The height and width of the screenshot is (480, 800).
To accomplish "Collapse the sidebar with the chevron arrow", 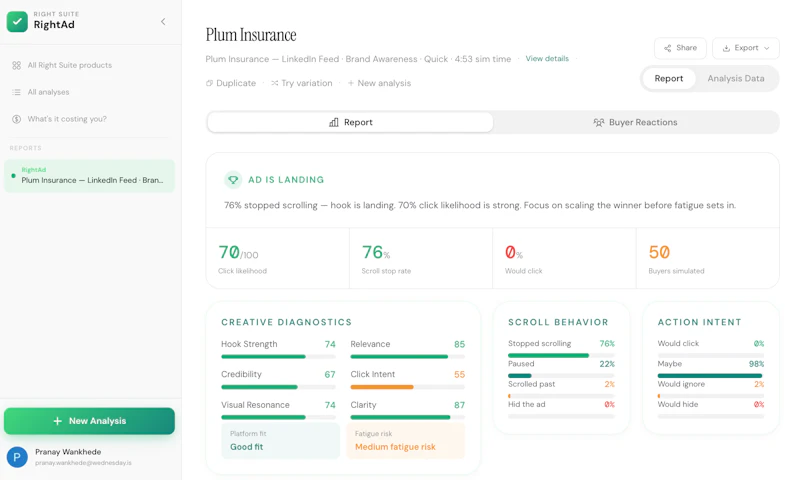I will point(163,21).
